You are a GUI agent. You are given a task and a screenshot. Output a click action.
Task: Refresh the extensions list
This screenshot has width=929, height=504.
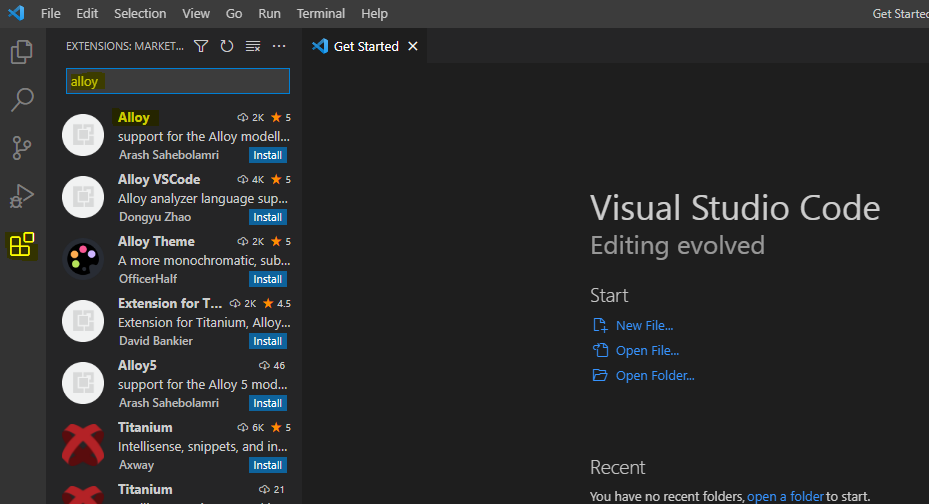point(227,46)
